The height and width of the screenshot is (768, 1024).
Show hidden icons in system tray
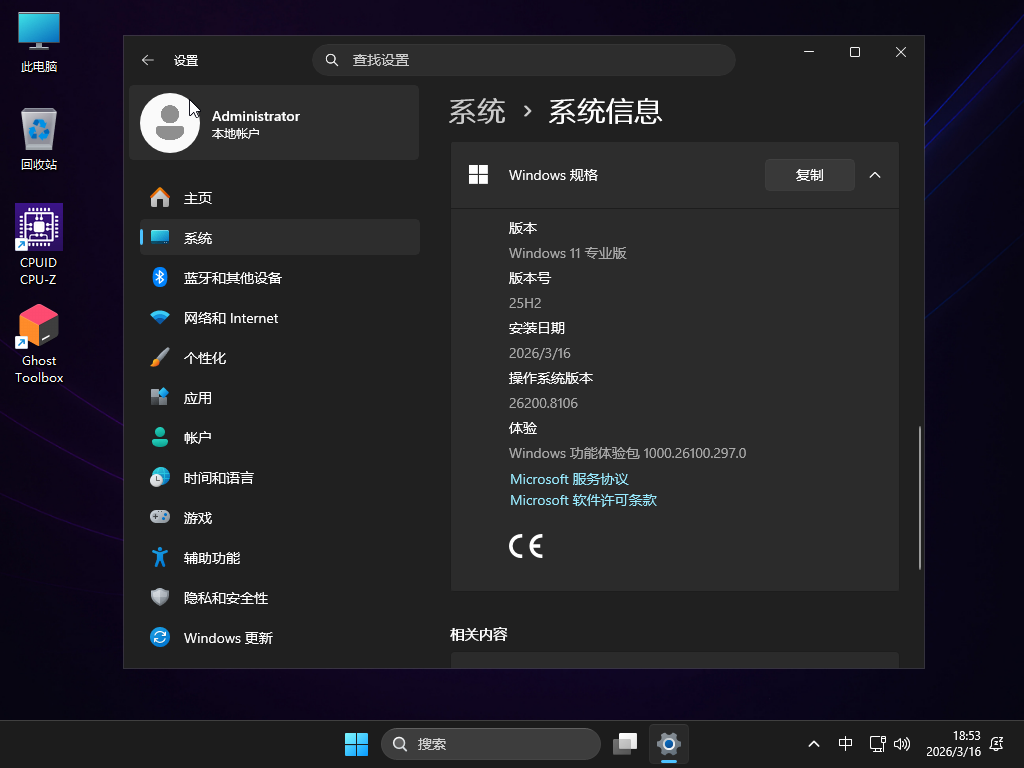814,744
